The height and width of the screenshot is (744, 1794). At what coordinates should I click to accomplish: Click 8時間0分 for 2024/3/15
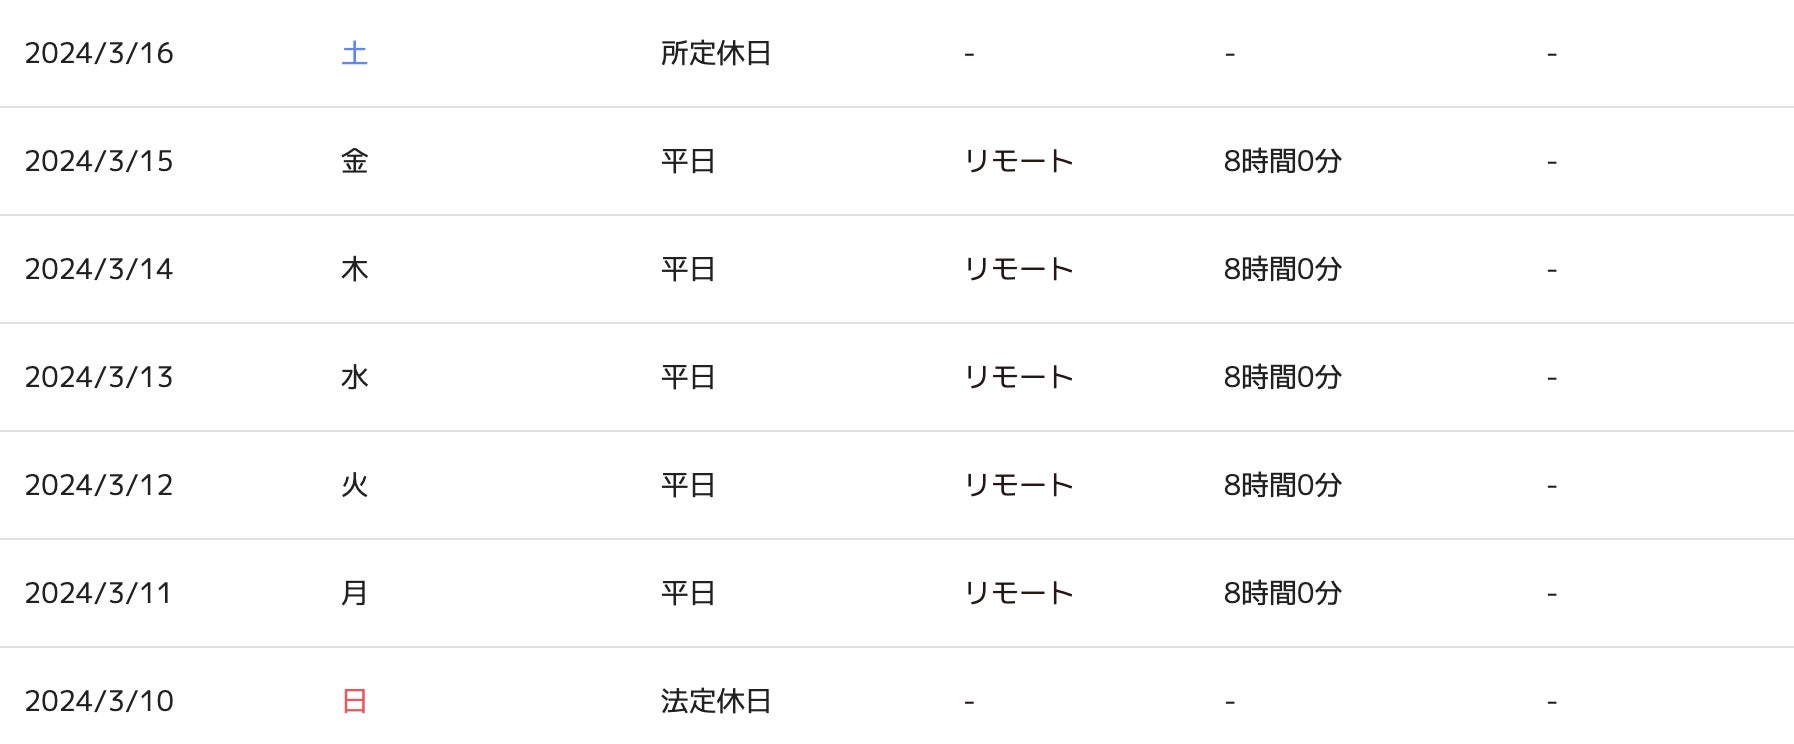(1283, 161)
